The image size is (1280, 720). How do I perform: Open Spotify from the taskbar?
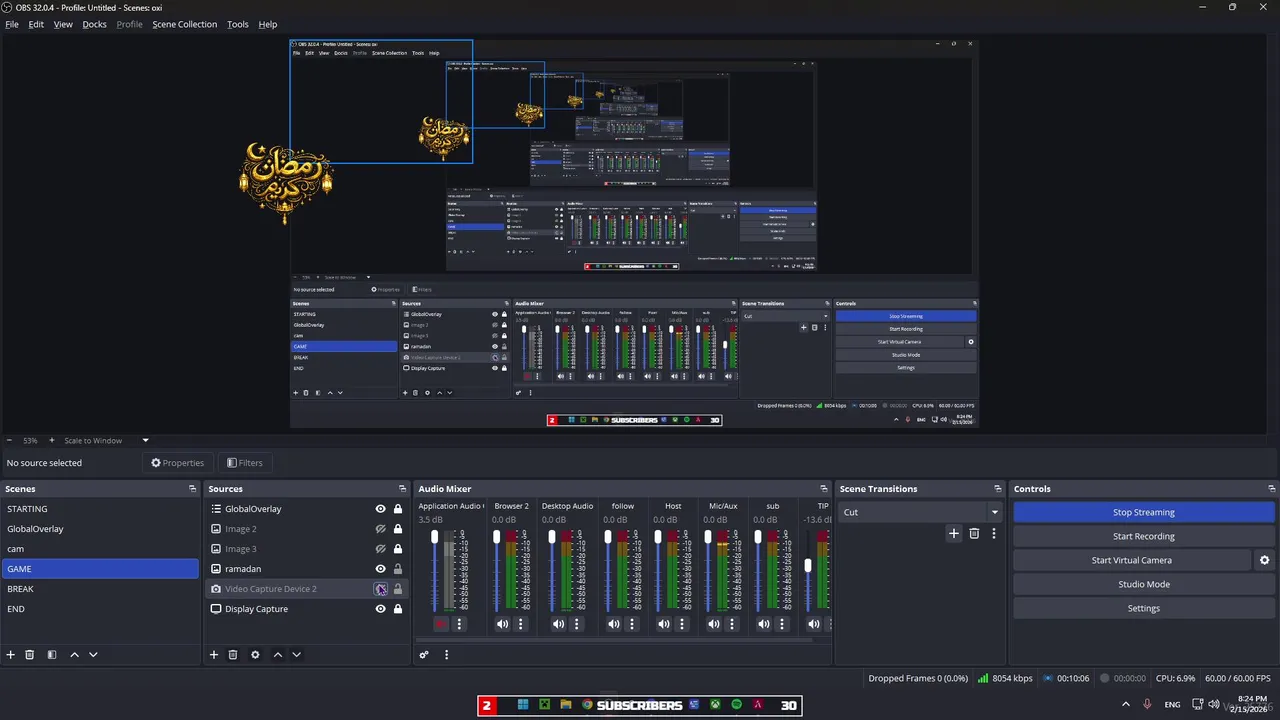click(x=737, y=705)
